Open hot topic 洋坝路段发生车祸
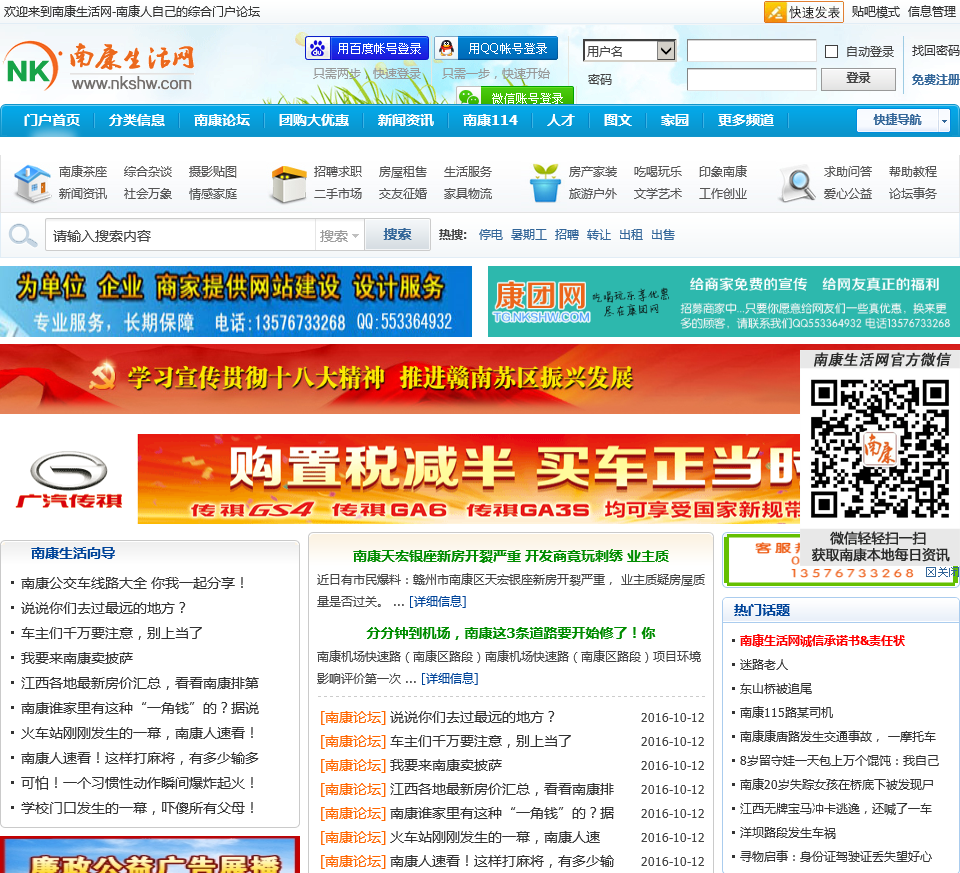The image size is (960, 873). point(787,833)
